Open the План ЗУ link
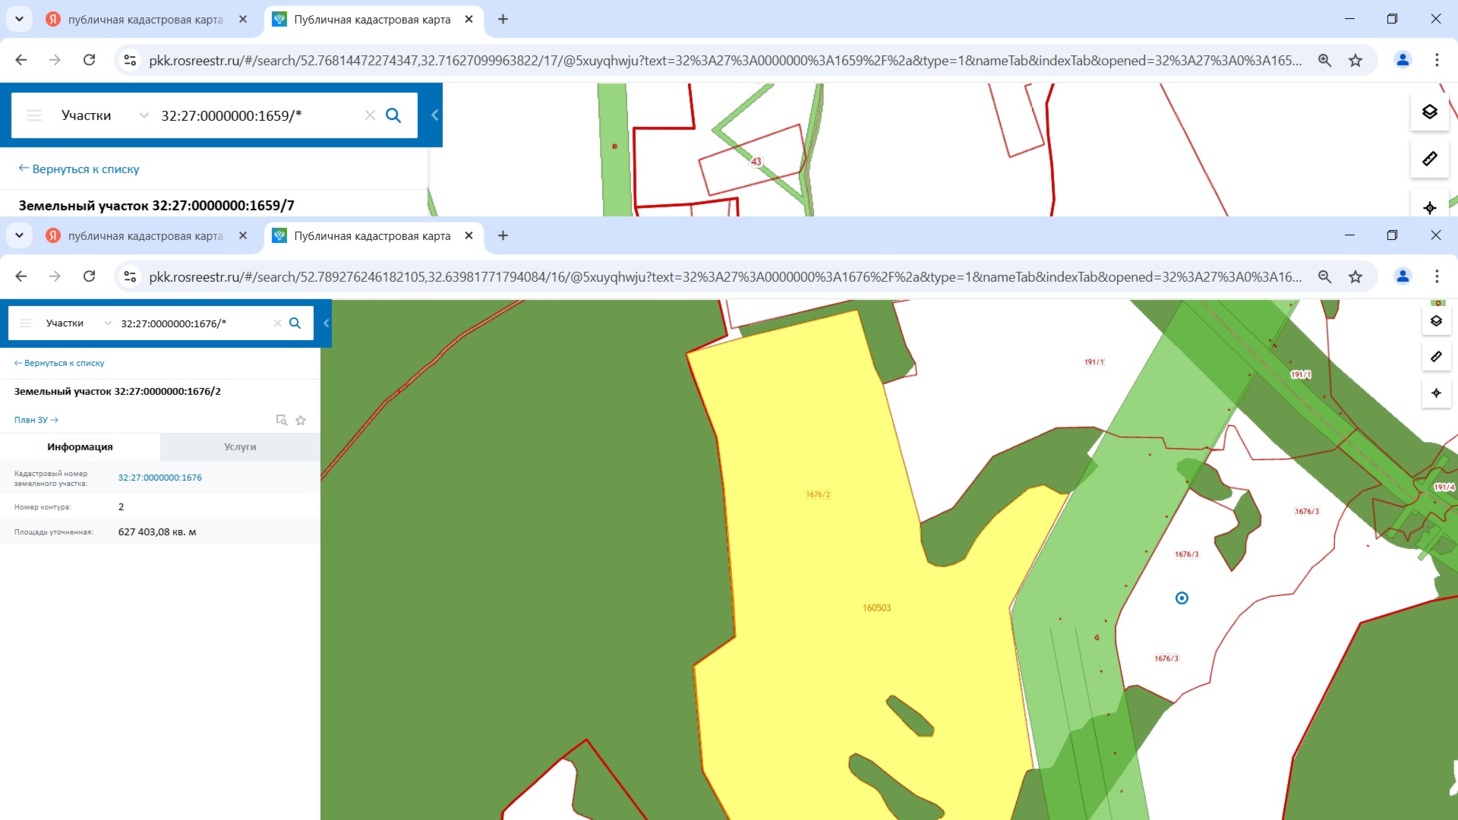The height and width of the screenshot is (820, 1458). point(36,420)
